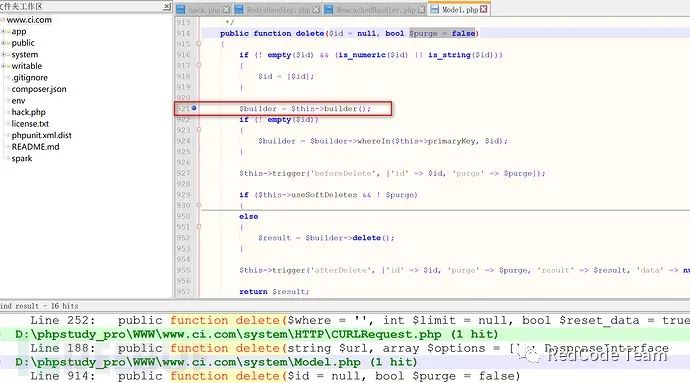This screenshot has height=383, width=690.
Task: Click the save-state icon on the hack.php tab
Action: (x=180, y=9)
